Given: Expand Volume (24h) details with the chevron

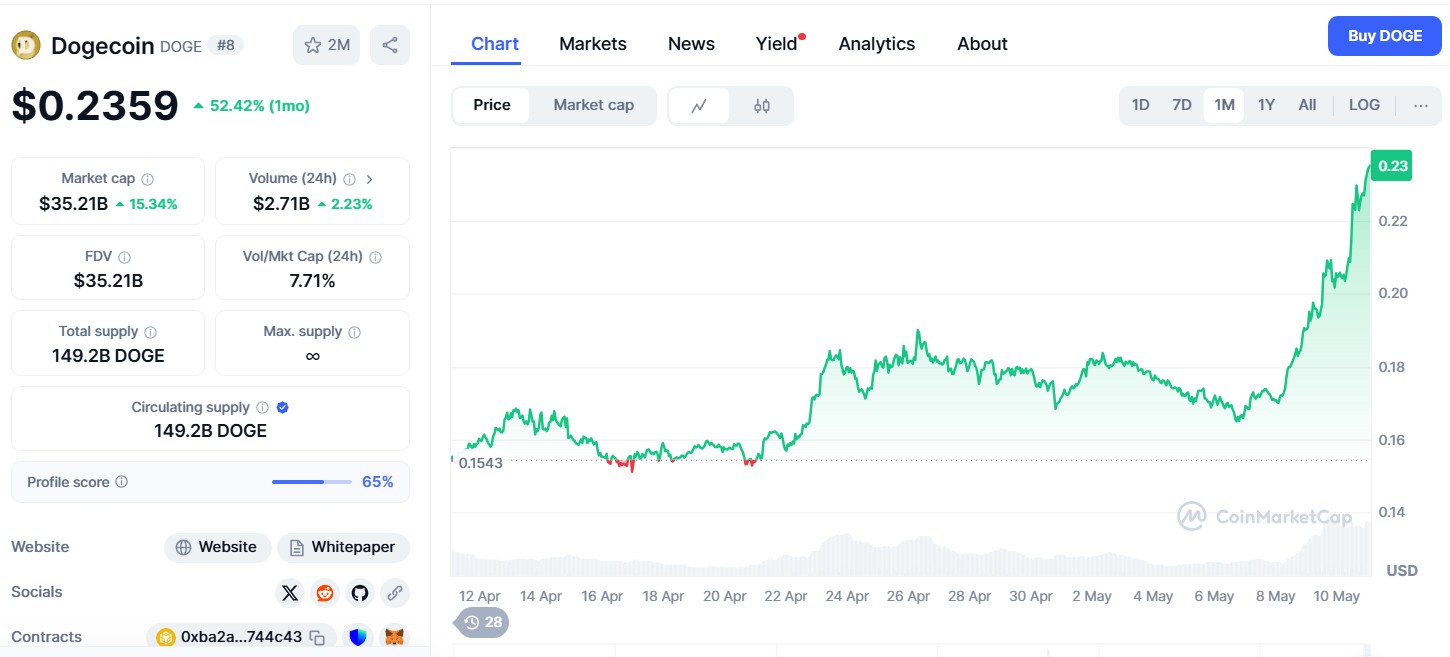Looking at the screenshot, I should [x=369, y=178].
